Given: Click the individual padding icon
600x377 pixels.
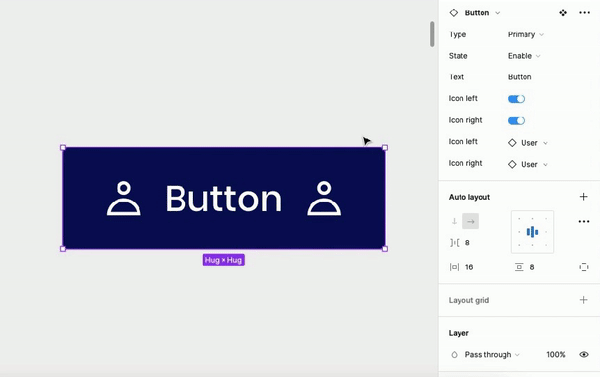Looking at the screenshot, I should point(584,267).
